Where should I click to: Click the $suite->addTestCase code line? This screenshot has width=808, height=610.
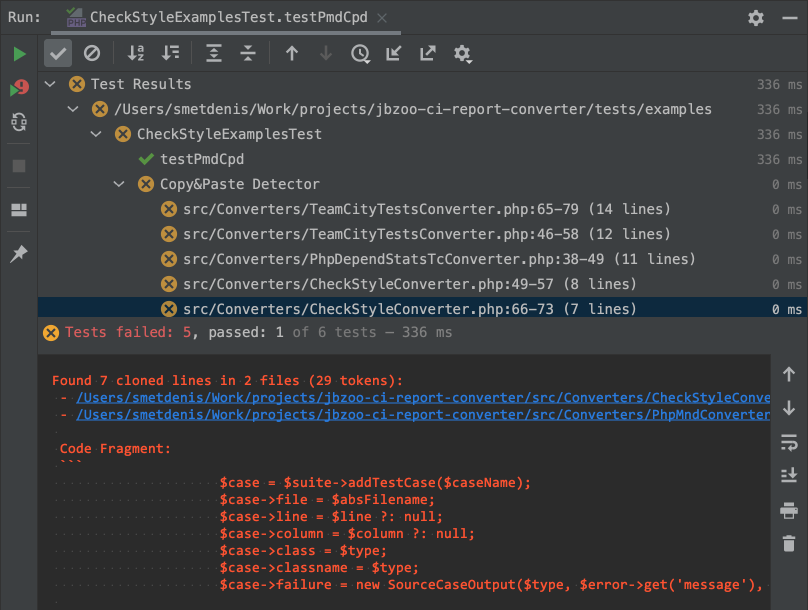pos(375,483)
